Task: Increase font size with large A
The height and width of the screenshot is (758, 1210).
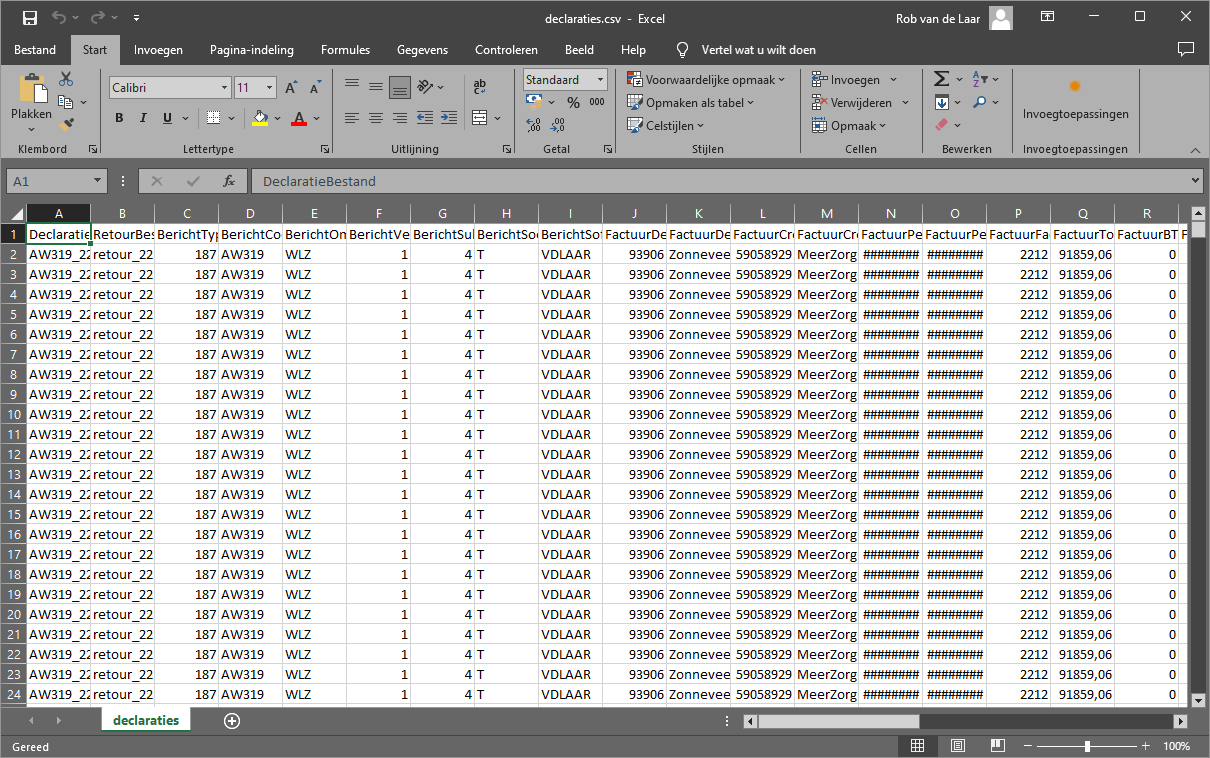Action: [291, 88]
